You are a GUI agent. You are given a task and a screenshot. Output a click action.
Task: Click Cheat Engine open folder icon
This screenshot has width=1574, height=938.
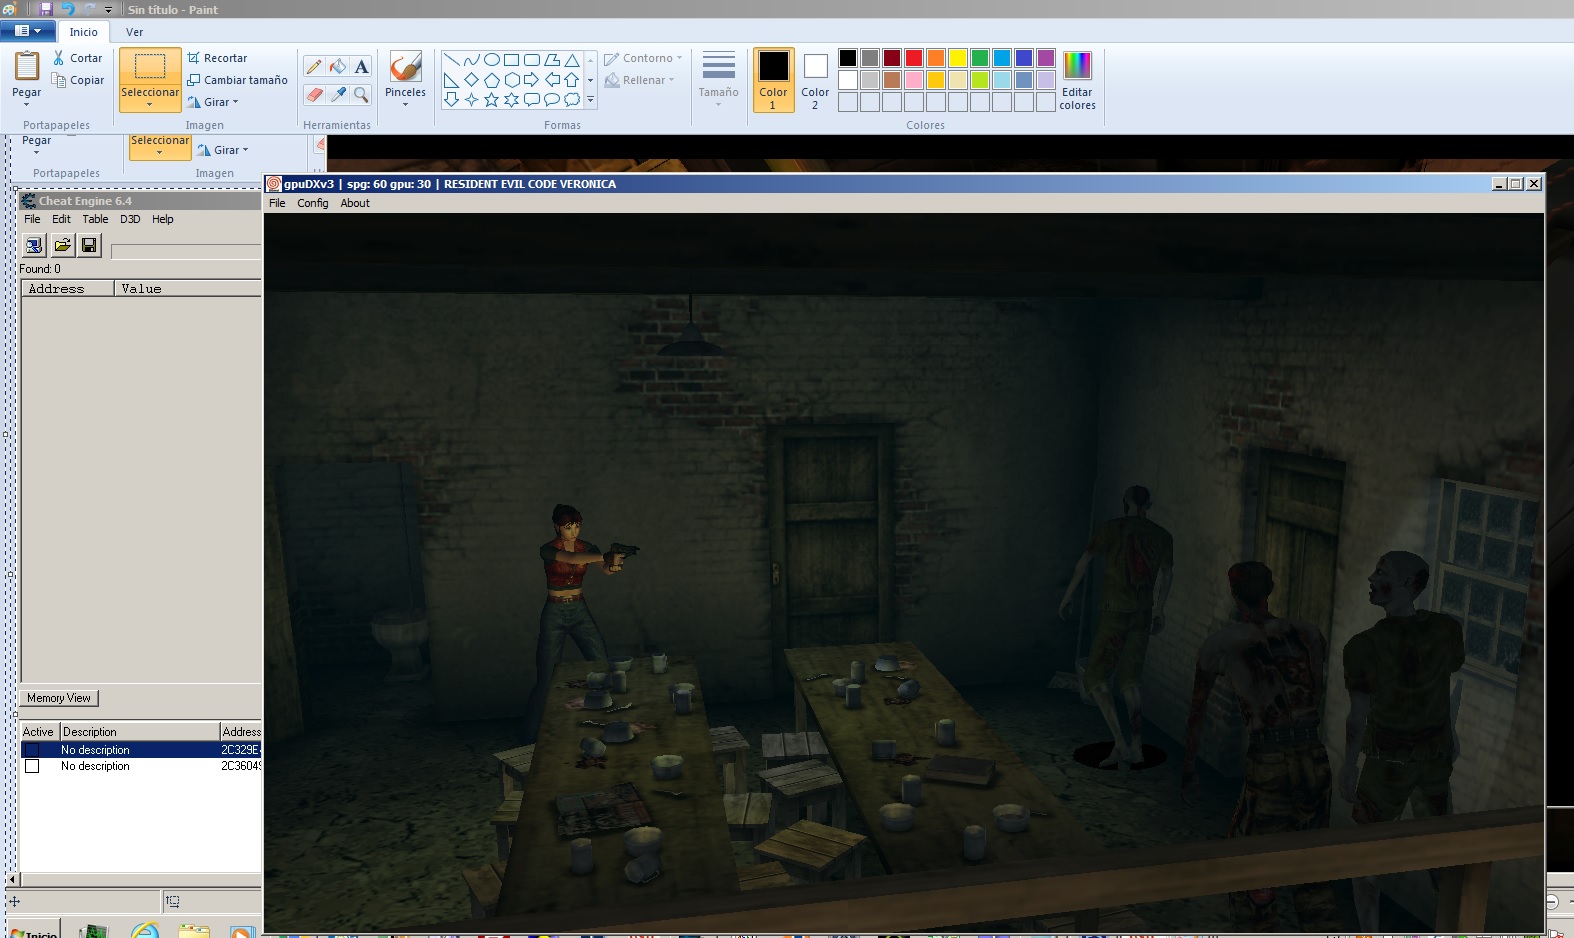(62, 245)
